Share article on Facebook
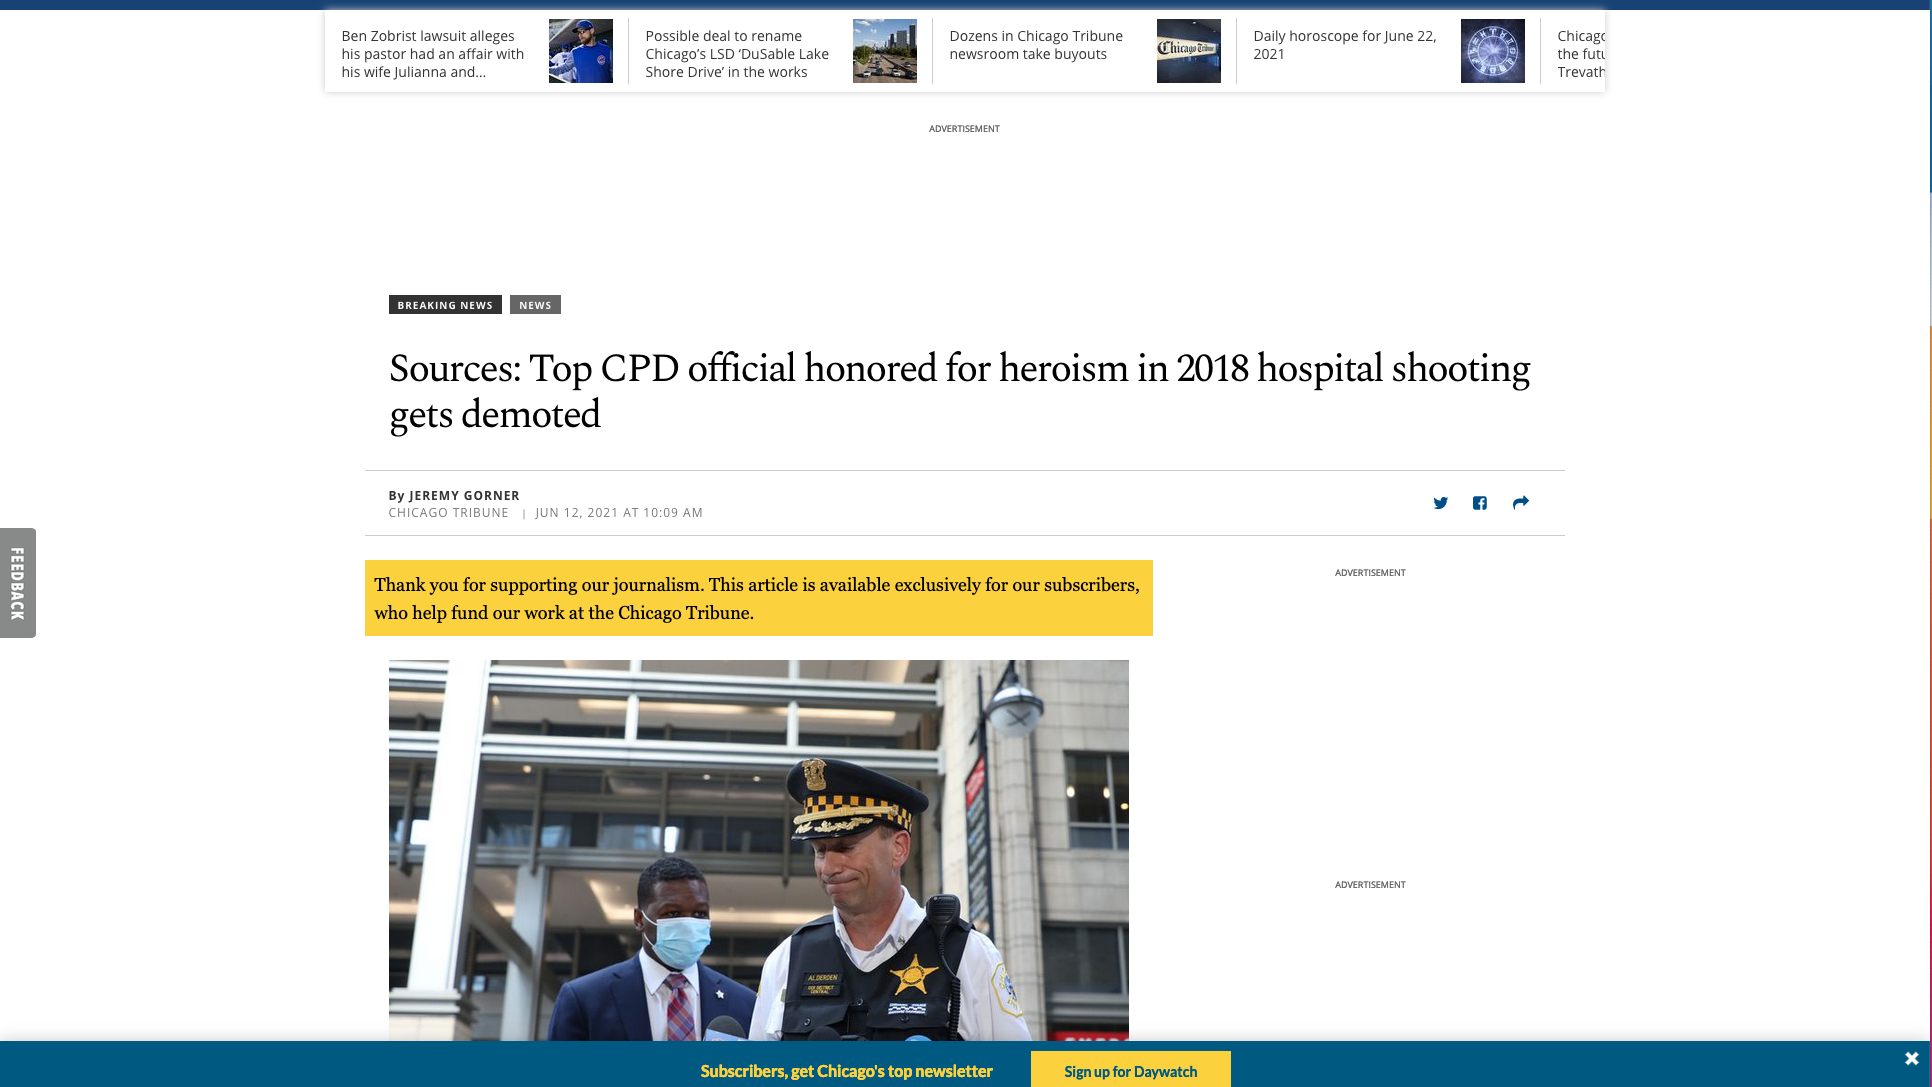This screenshot has width=1932, height=1087. click(1480, 503)
